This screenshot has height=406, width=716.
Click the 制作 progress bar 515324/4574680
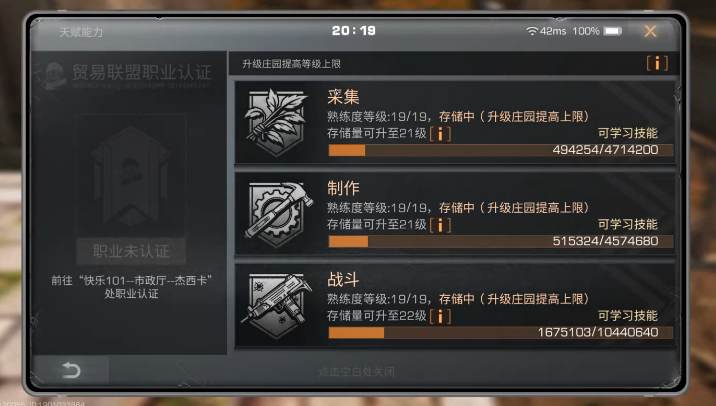coord(500,241)
